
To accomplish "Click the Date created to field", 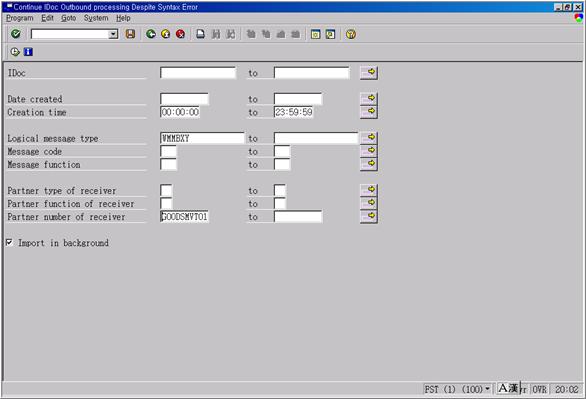I will tap(298, 99).
